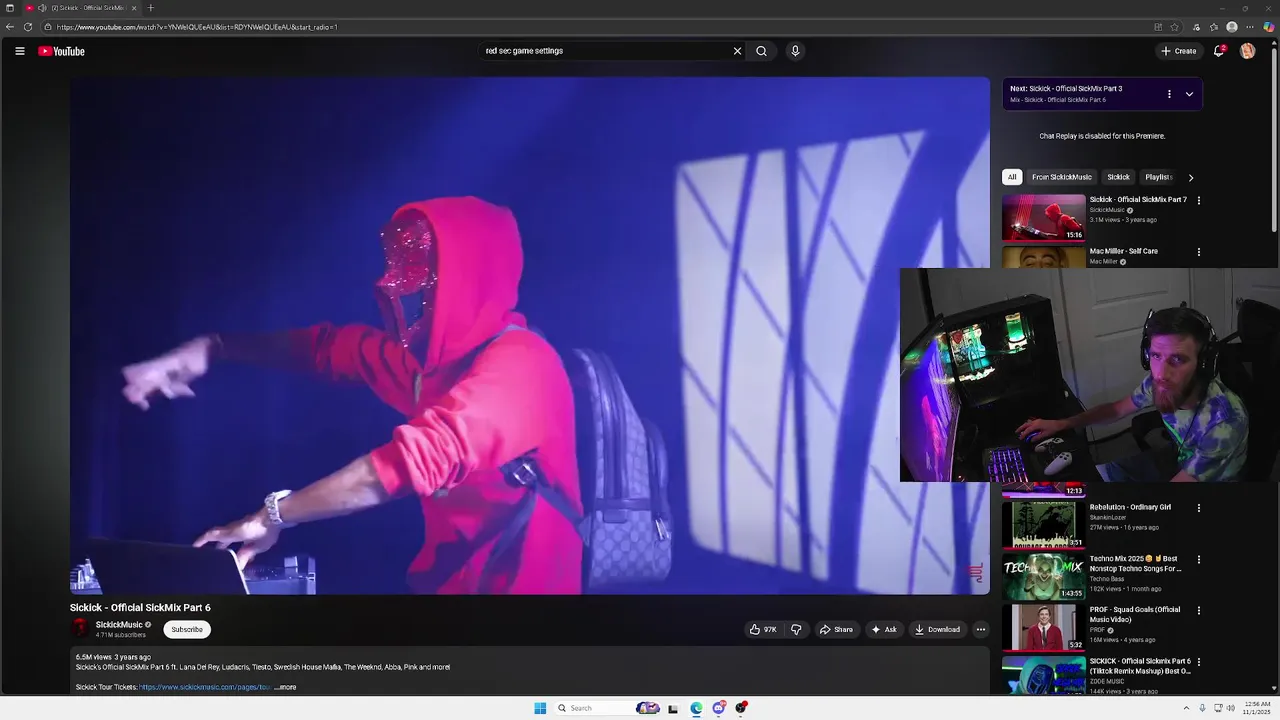
Task: Clear the search box with the X icon
Action: click(737, 51)
